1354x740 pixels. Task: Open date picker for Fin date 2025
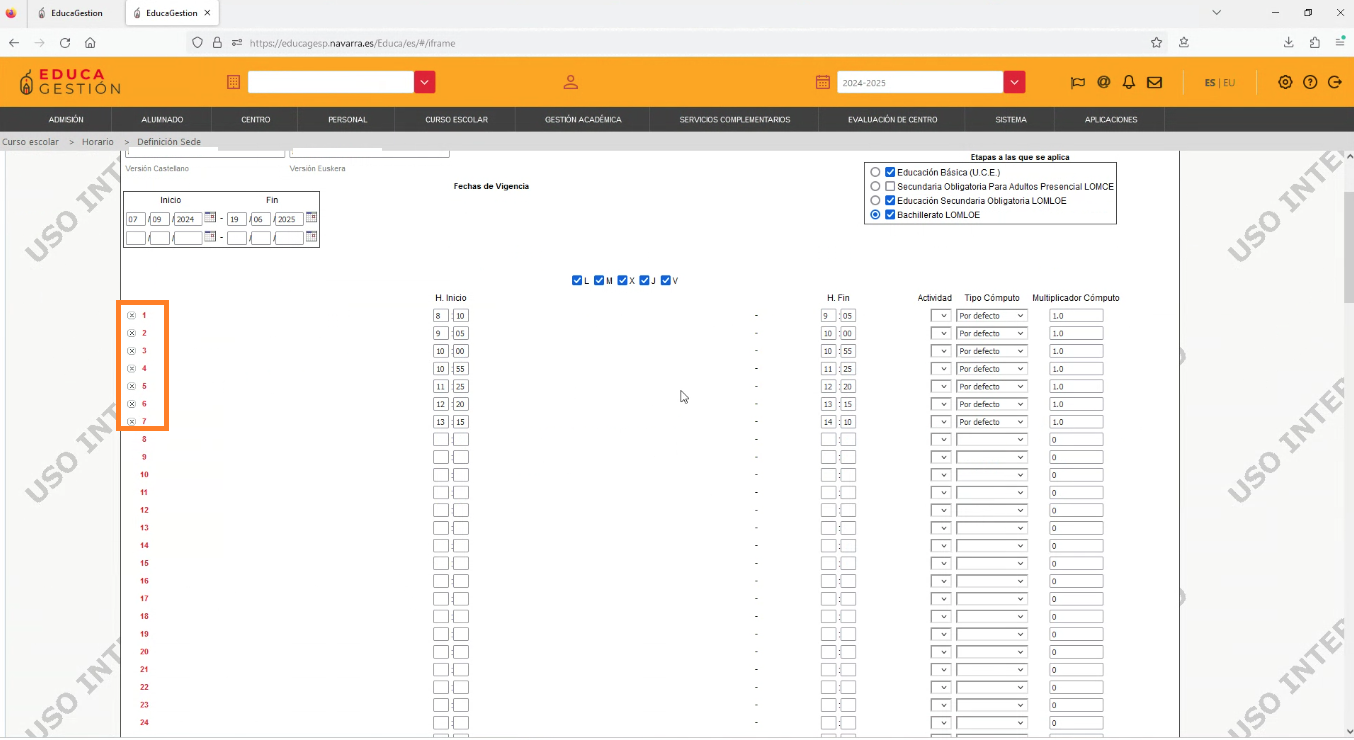click(312, 217)
